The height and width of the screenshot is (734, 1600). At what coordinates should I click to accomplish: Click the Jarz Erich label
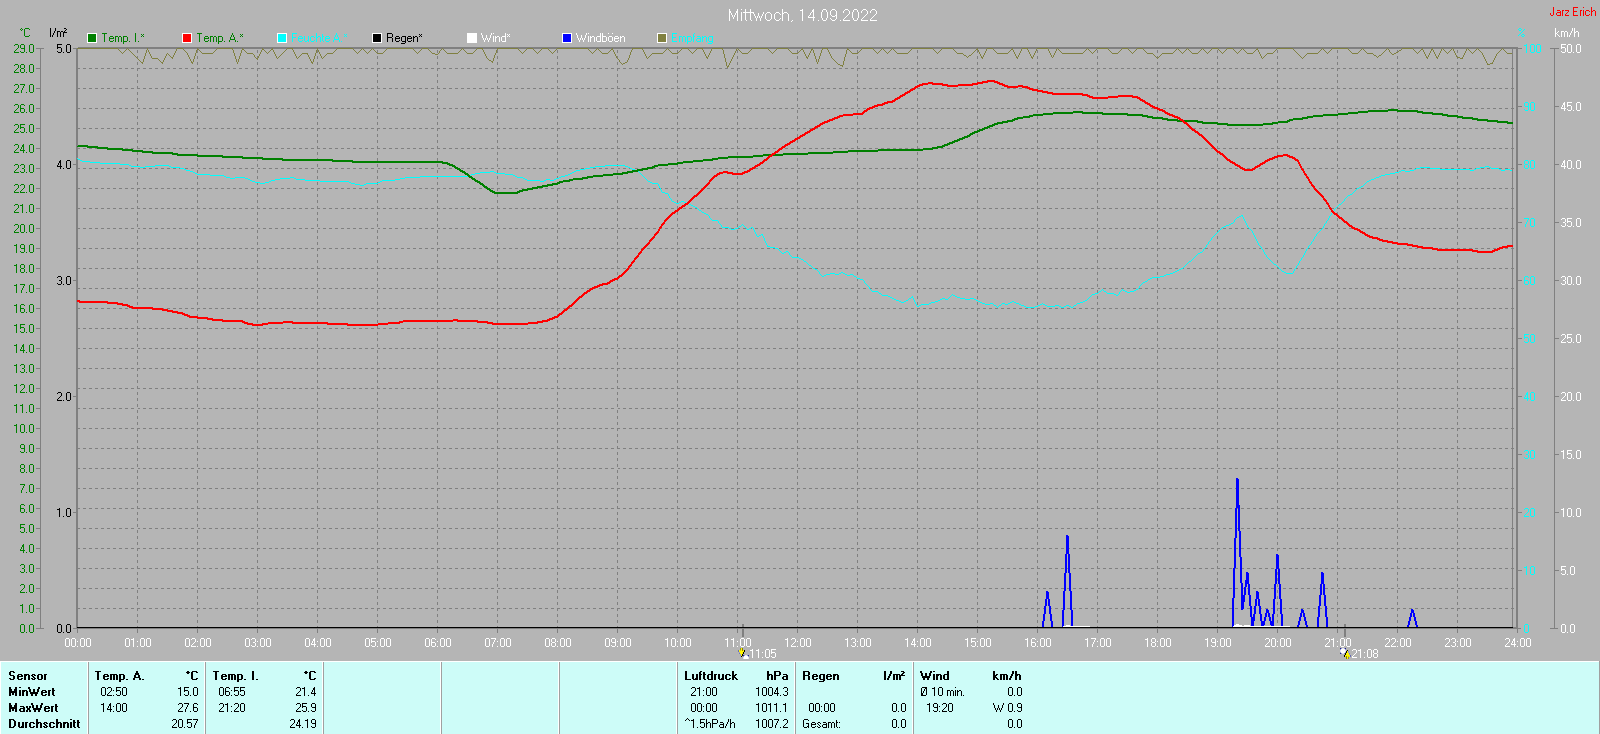[x=1573, y=12]
